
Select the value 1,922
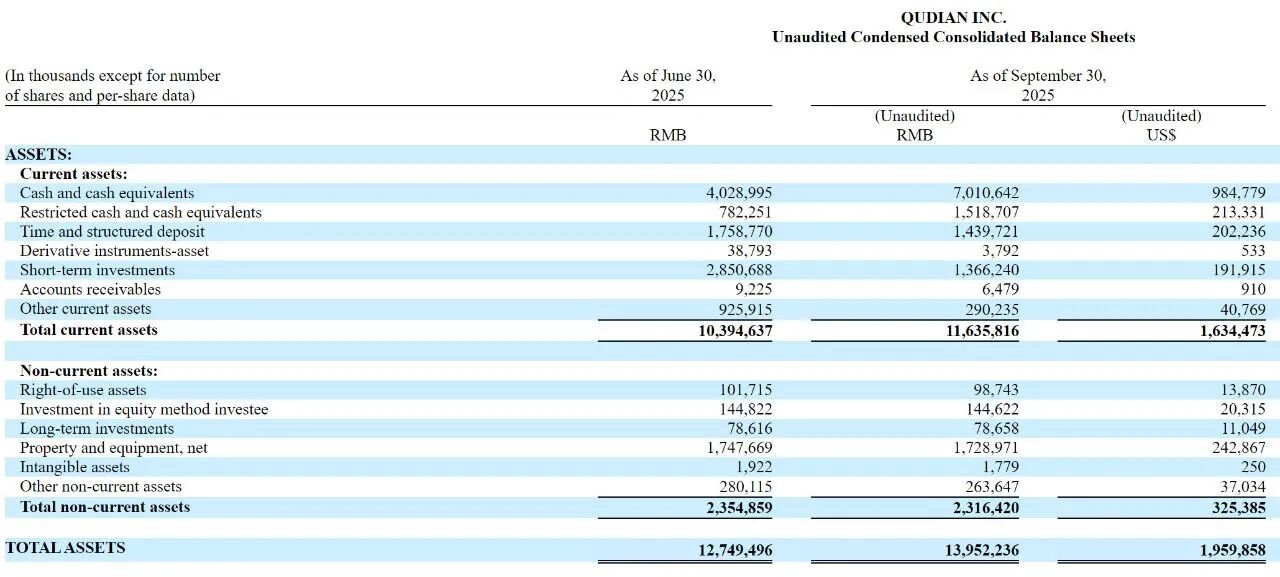[x=754, y=467]
